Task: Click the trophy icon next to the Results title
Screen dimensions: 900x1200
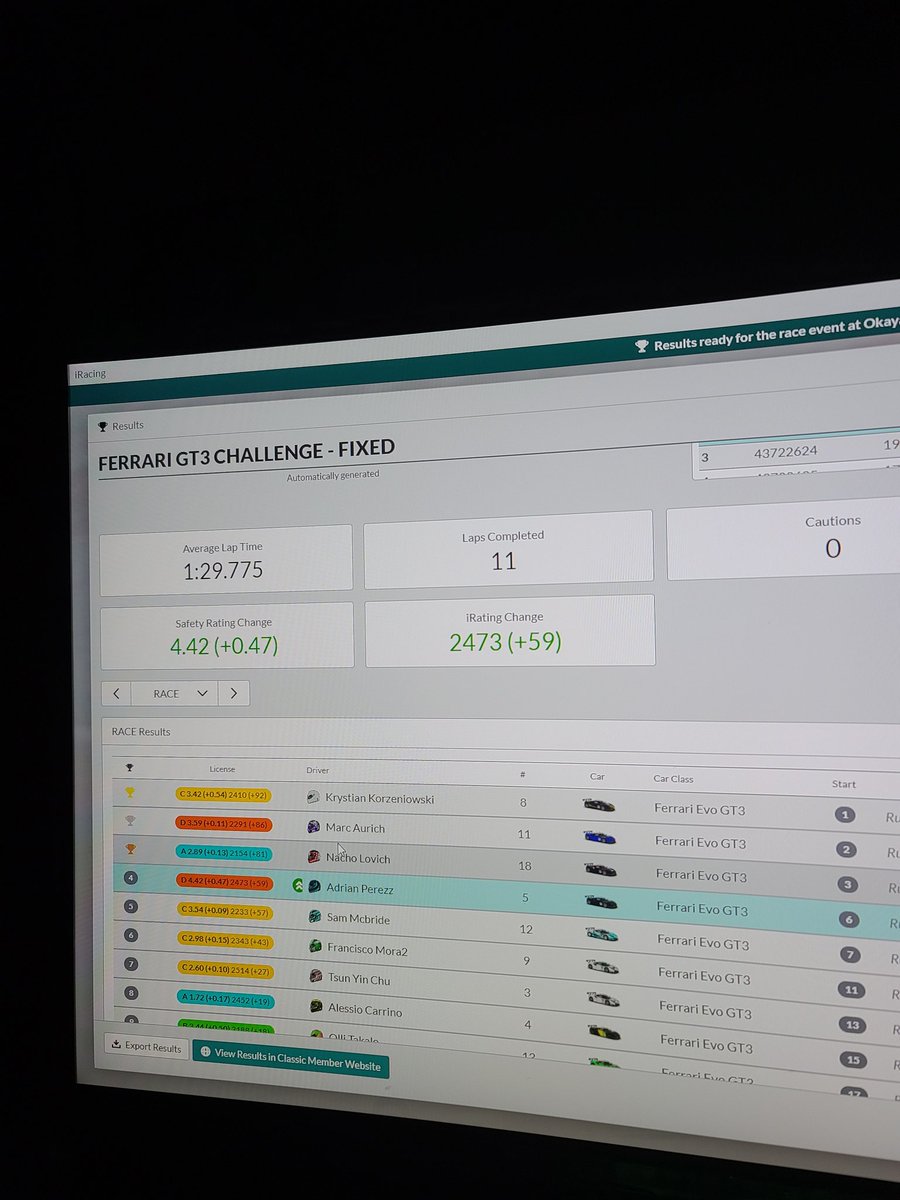Action: coord(102,426)
